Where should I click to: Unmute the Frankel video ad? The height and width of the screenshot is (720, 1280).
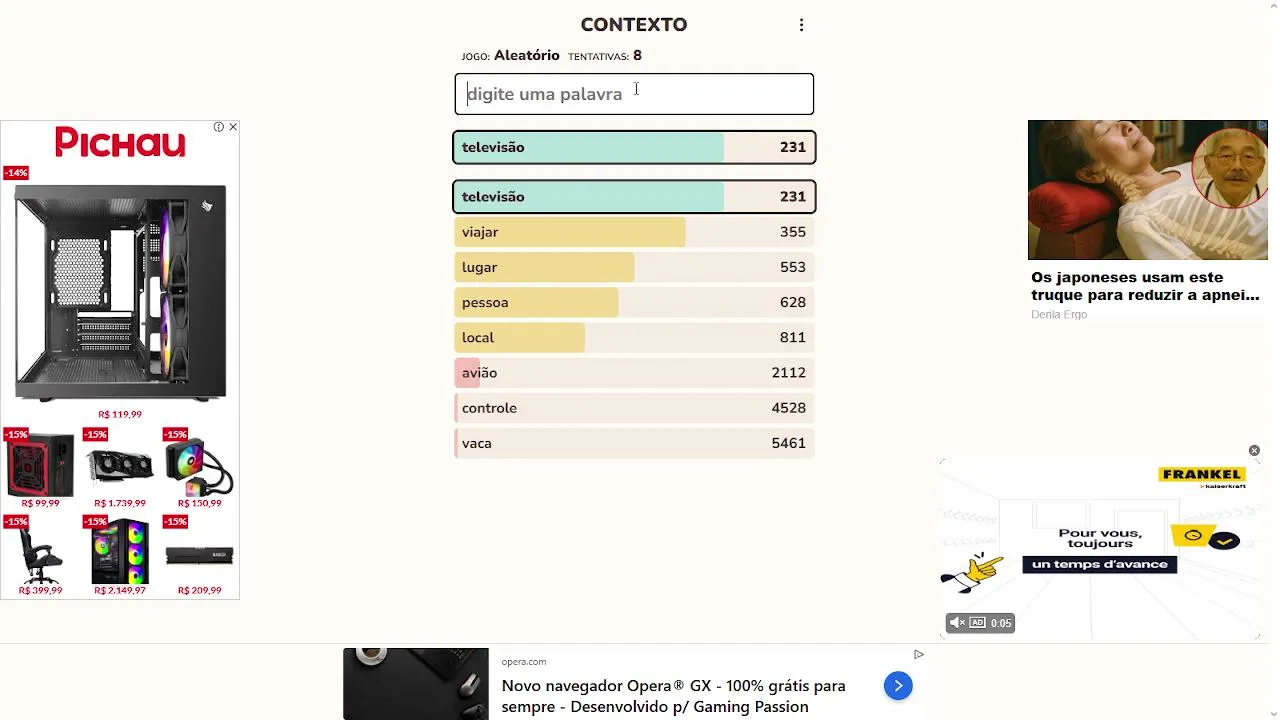[x=957, y=623]
